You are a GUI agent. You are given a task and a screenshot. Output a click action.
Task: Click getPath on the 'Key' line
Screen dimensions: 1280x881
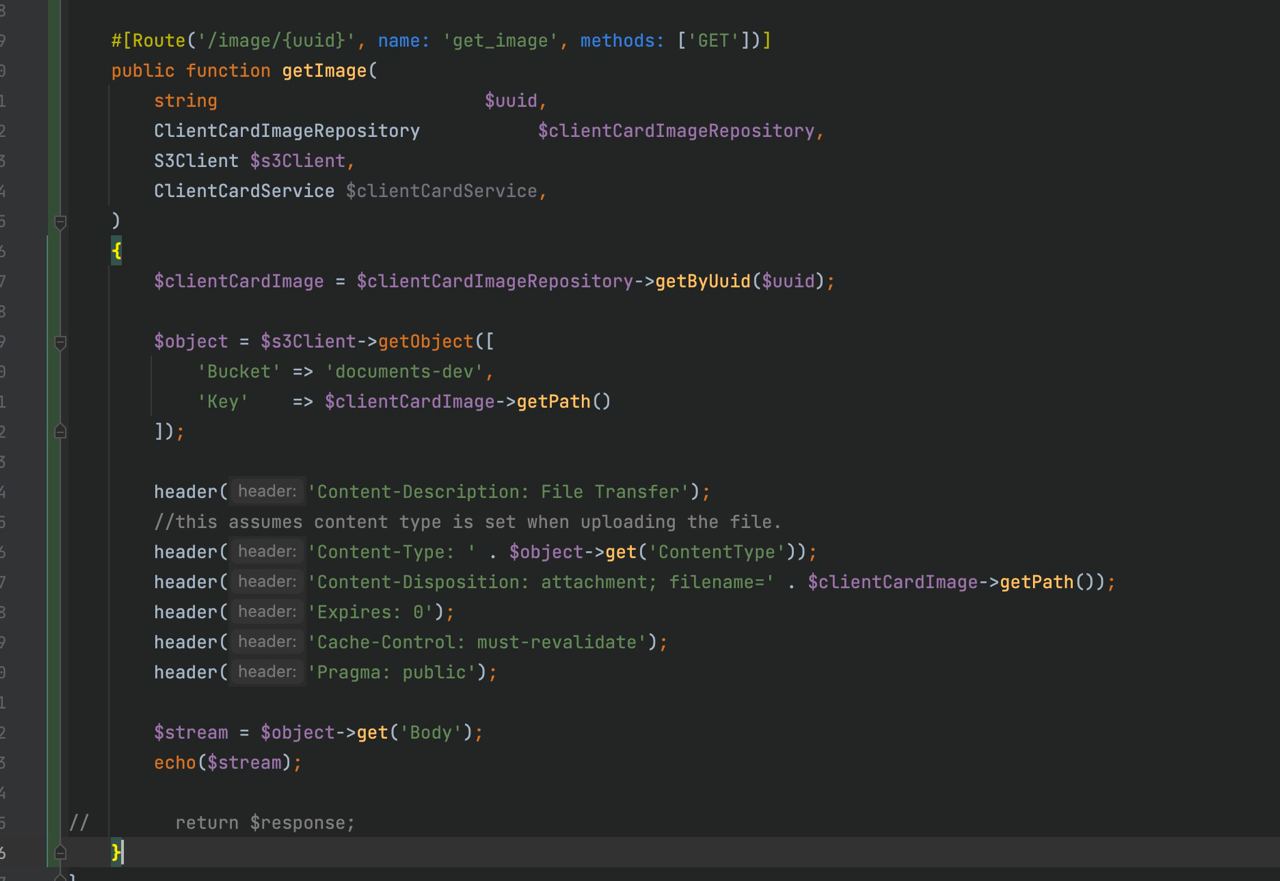tap(554, 401)
